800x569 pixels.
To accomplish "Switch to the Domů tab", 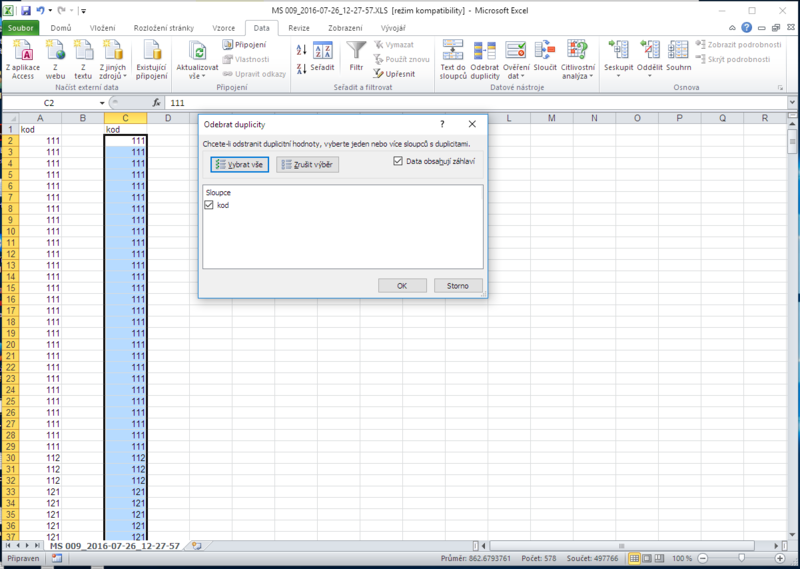I will pos(61,28).
